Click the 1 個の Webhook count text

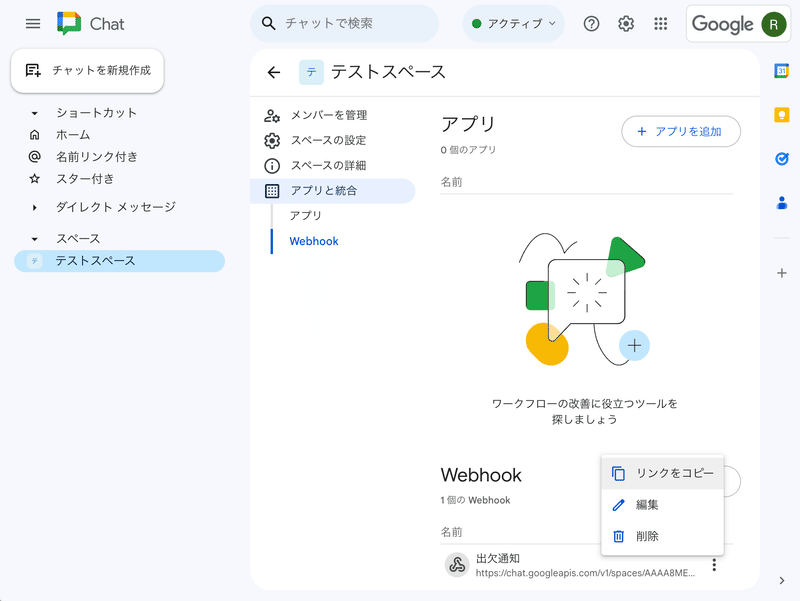(475, 500)
